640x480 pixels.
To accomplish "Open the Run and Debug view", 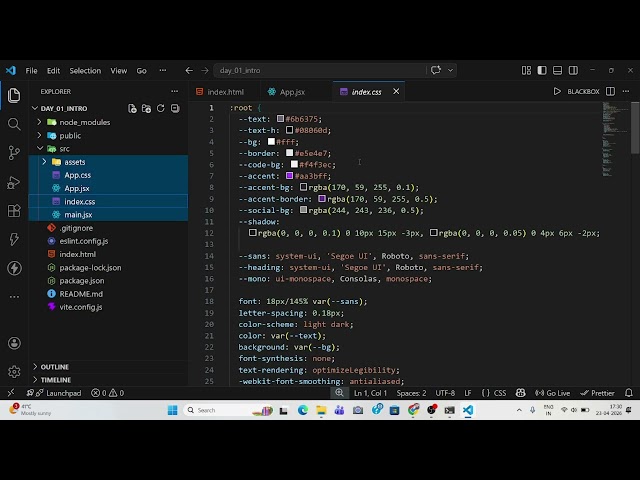I will [14, 182].
